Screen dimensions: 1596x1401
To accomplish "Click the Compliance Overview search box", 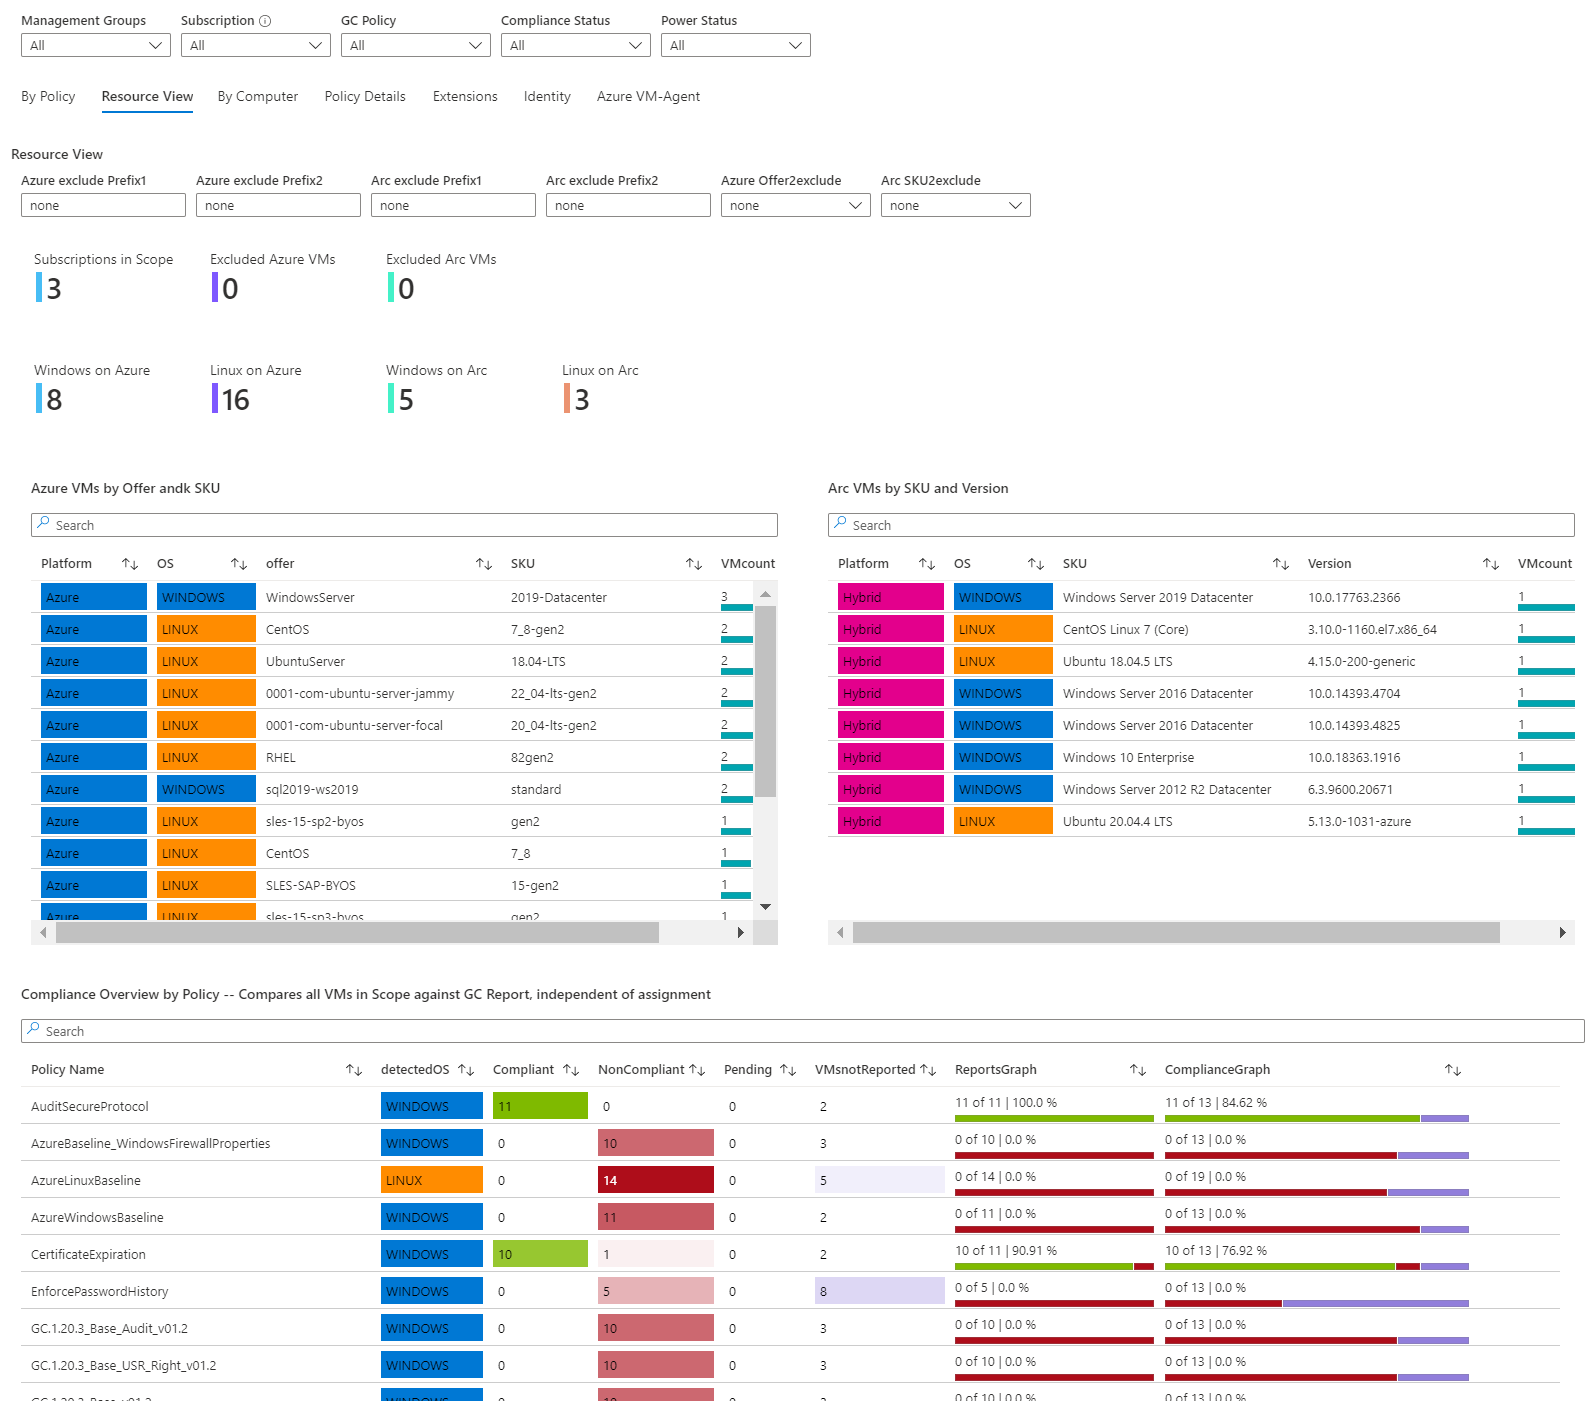I will click(x=803, y=1031).
